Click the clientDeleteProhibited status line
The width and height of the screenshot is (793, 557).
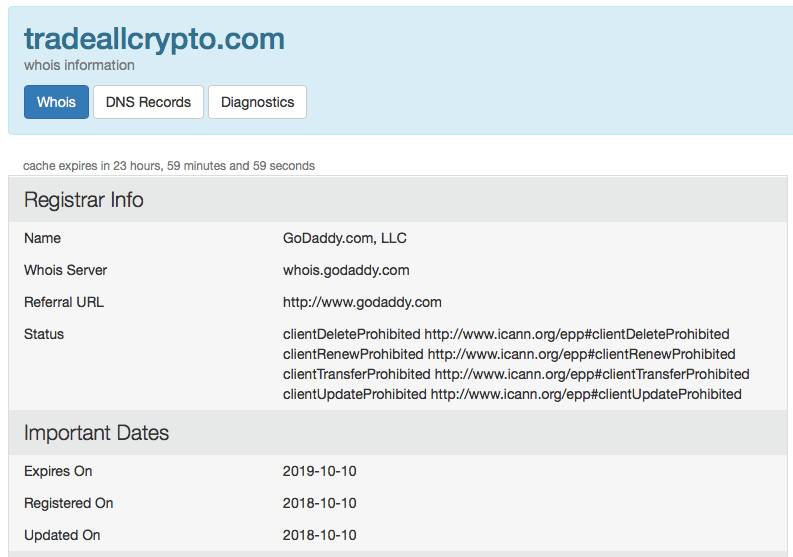pyautogui.click(x=506, y=334)
